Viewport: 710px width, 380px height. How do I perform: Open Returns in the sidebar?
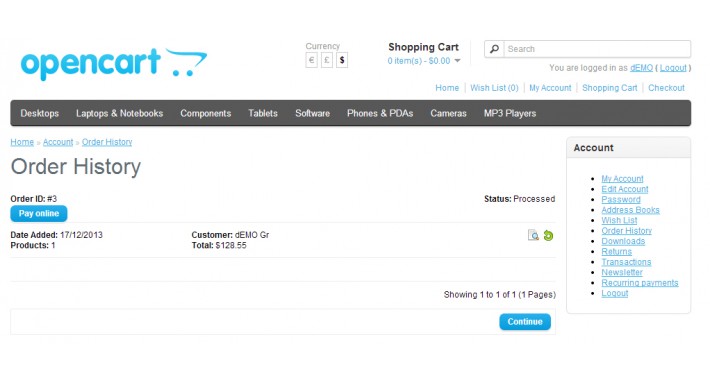[617, 252]
